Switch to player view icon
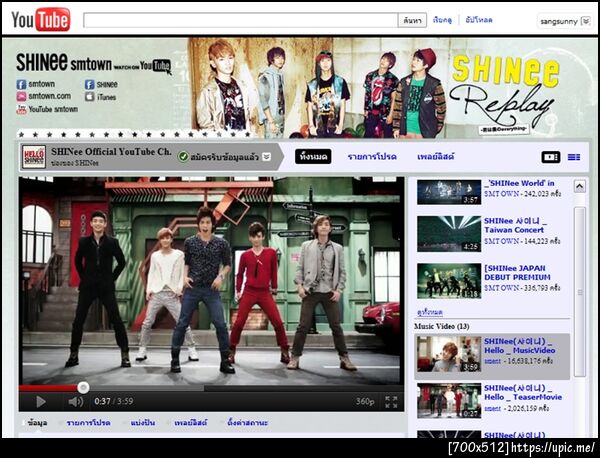 tap(551, 157)
